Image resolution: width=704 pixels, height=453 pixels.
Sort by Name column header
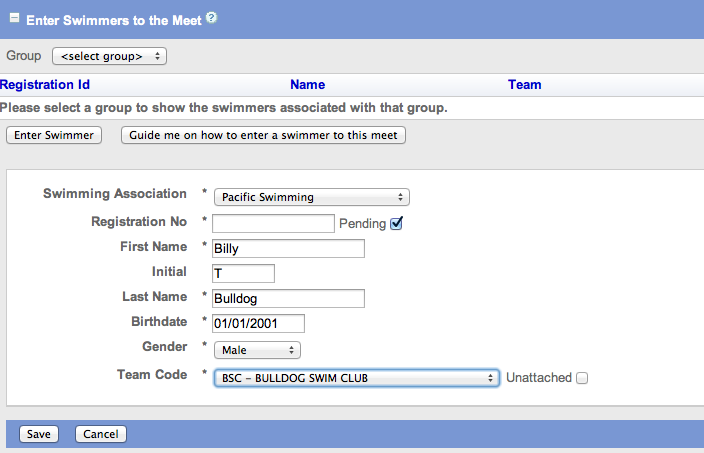[307, 85]
